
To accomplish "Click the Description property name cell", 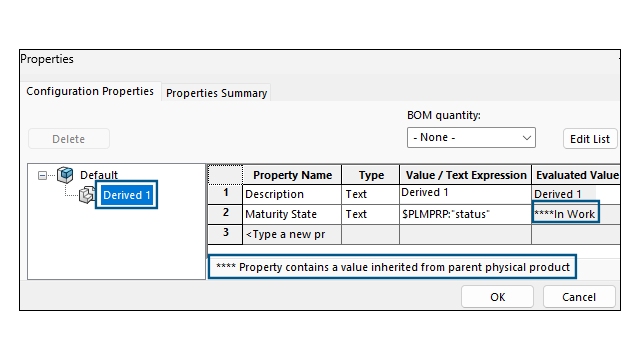I will pyautogui.click(x=292, y=194).
